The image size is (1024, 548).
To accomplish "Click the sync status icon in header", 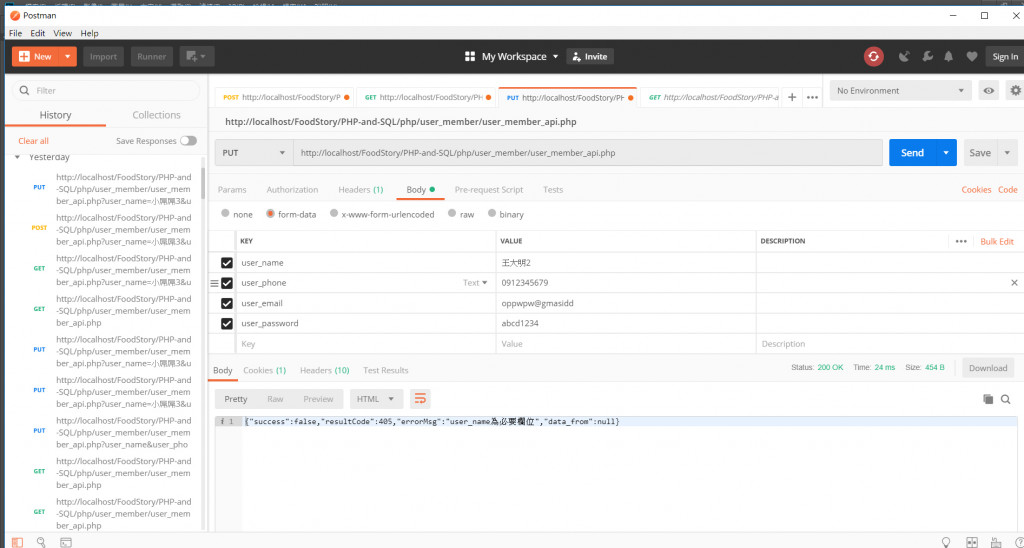I will point(874,57).
